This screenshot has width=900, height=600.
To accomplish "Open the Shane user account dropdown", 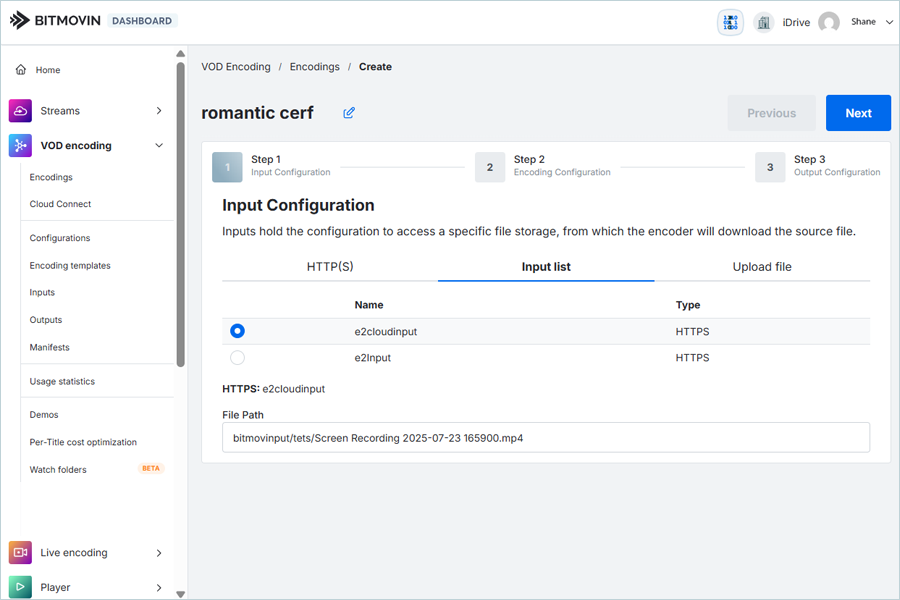I will (889, 22).
